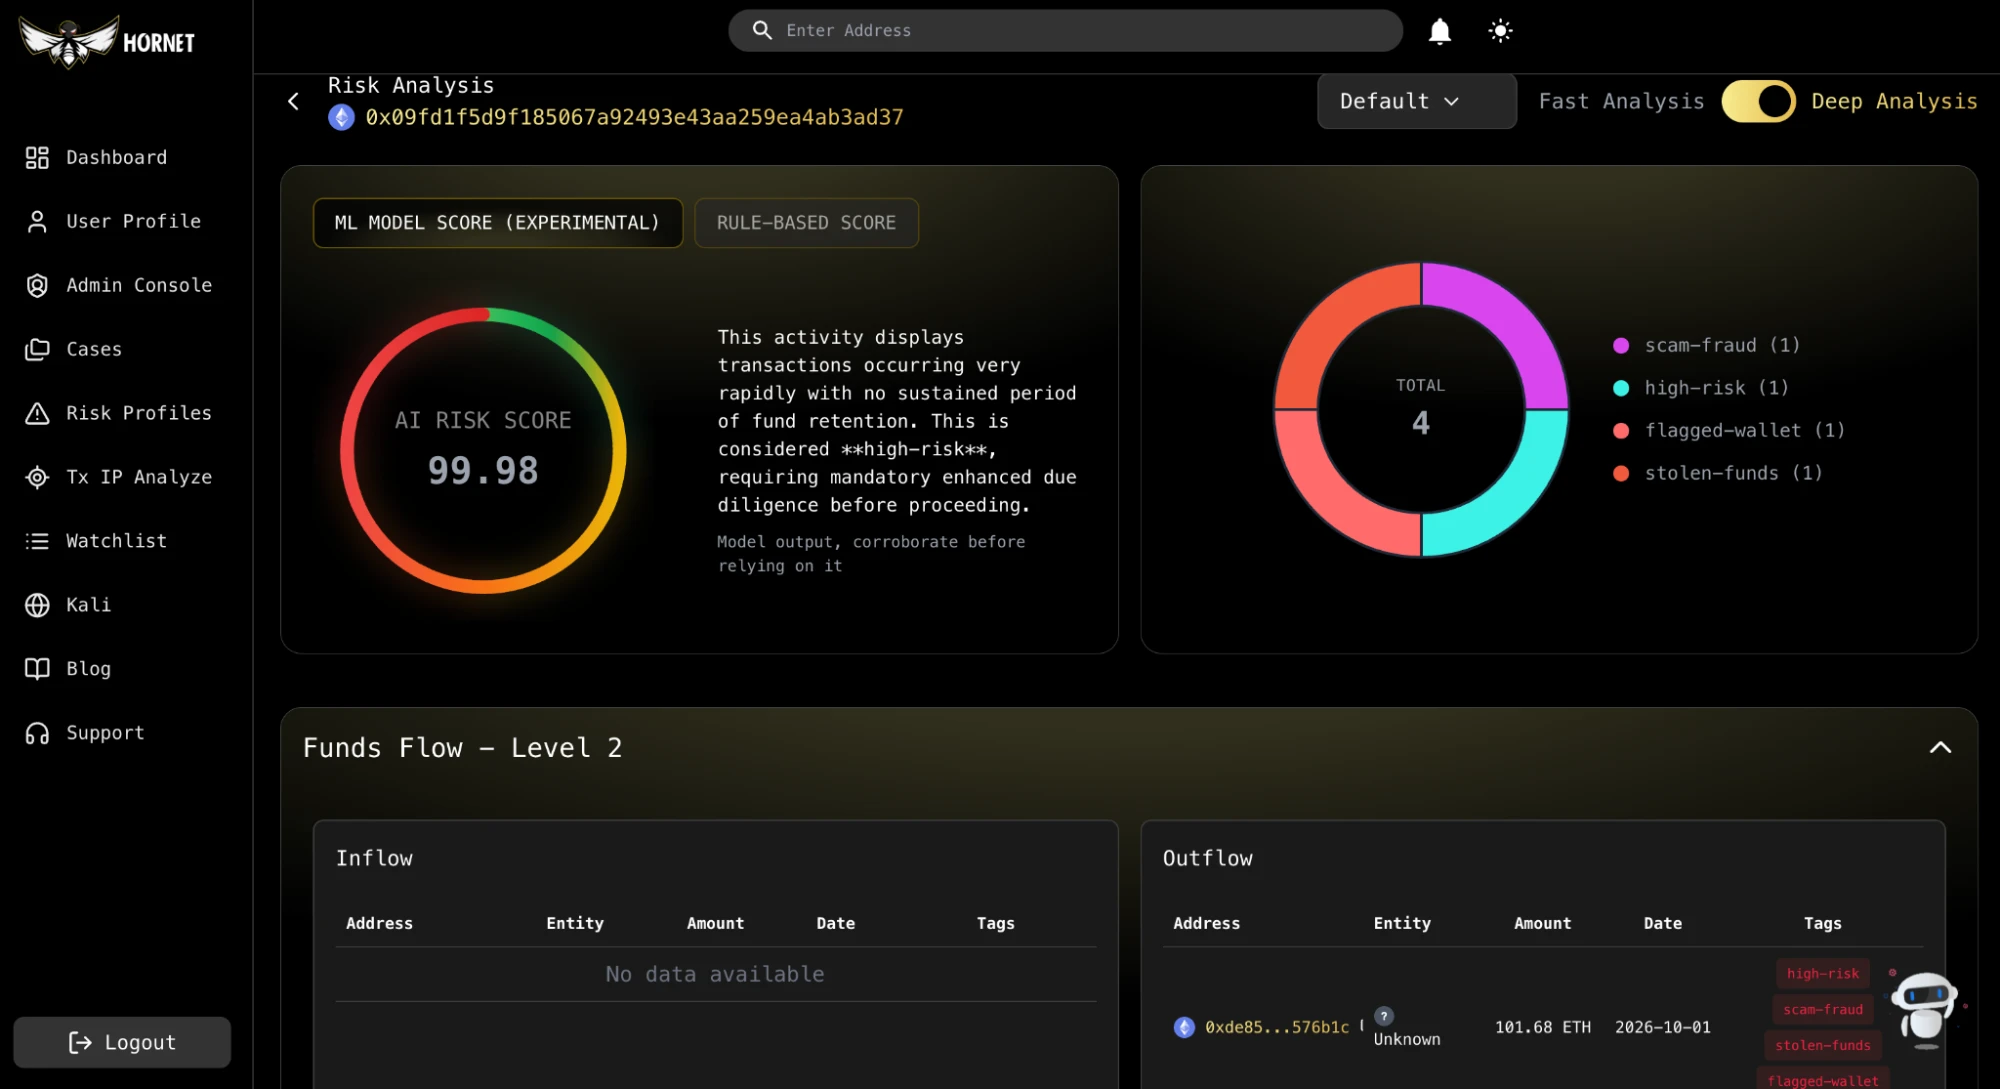This screenshot has height=1089, width=2000.
Task: Click the Cases folder icon
Action: [x=37, y=349]
